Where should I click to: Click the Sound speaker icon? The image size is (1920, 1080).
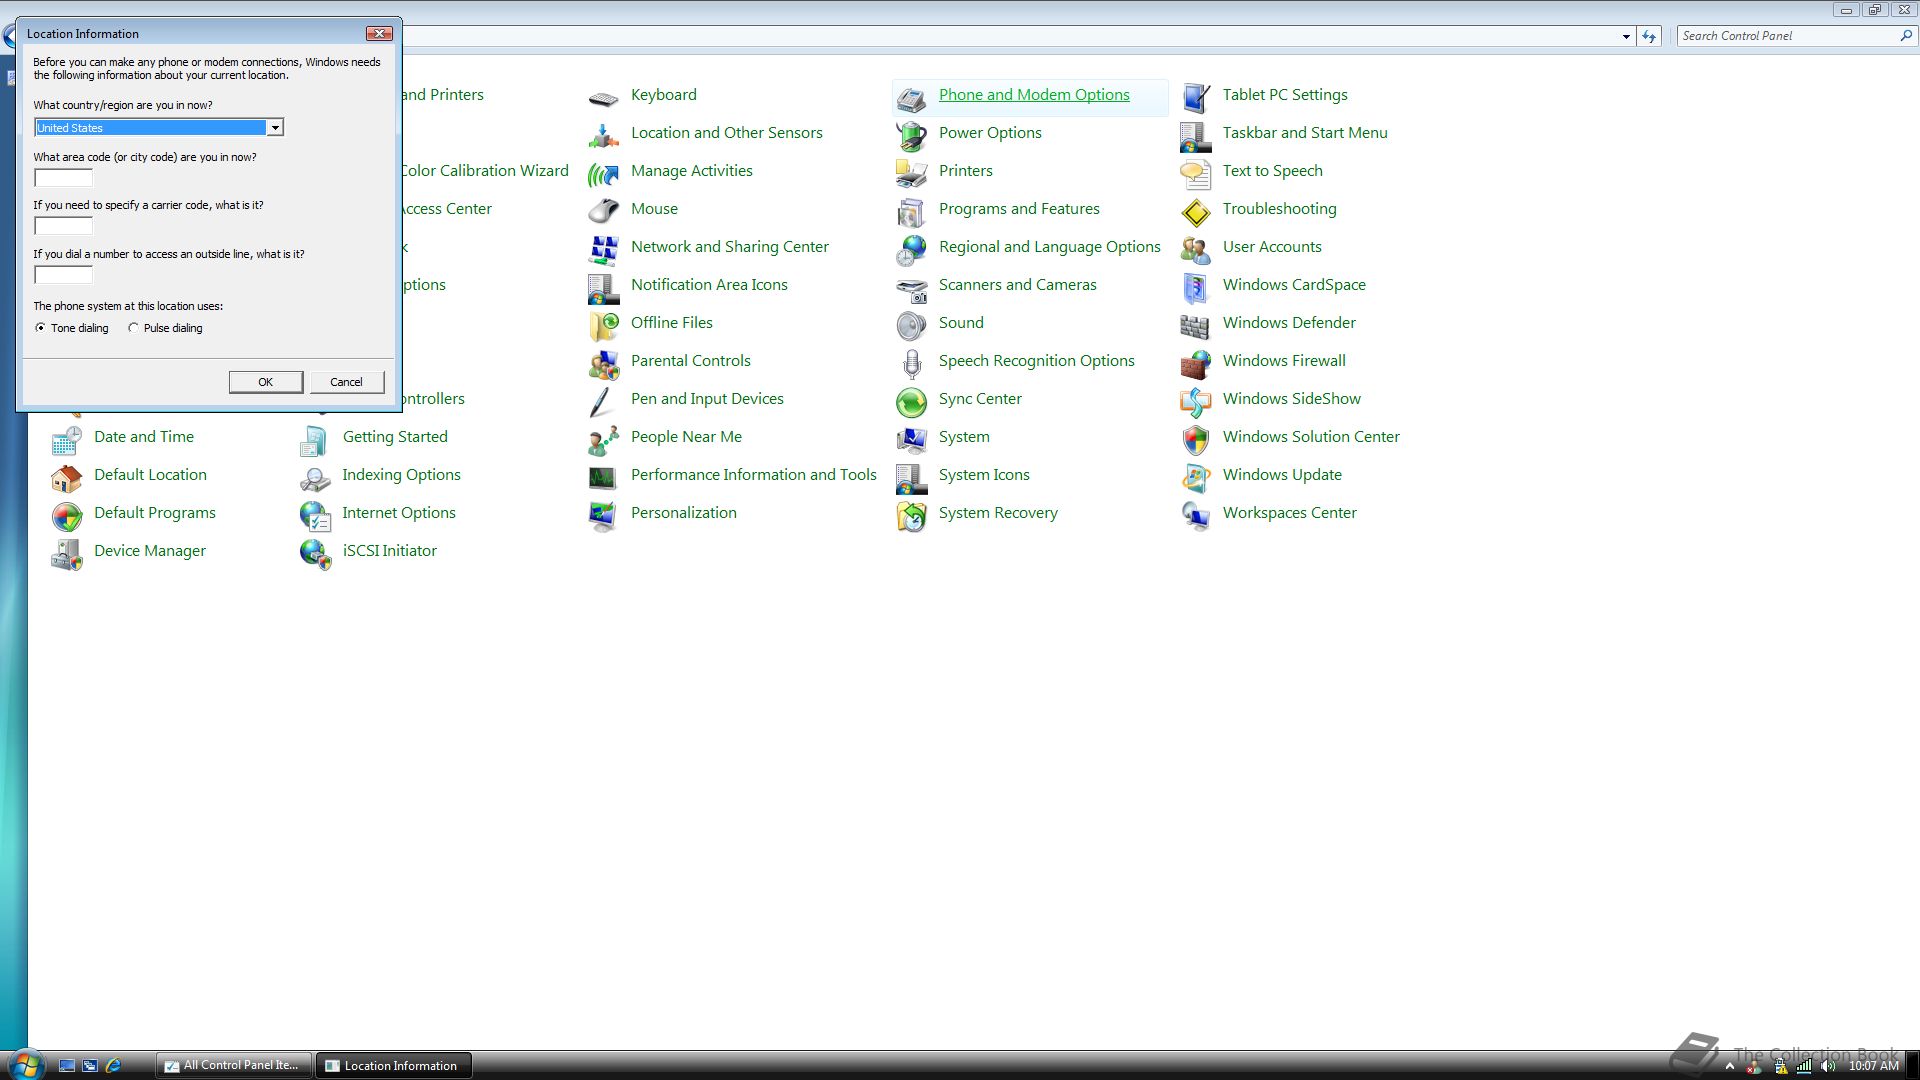(911, 326)
